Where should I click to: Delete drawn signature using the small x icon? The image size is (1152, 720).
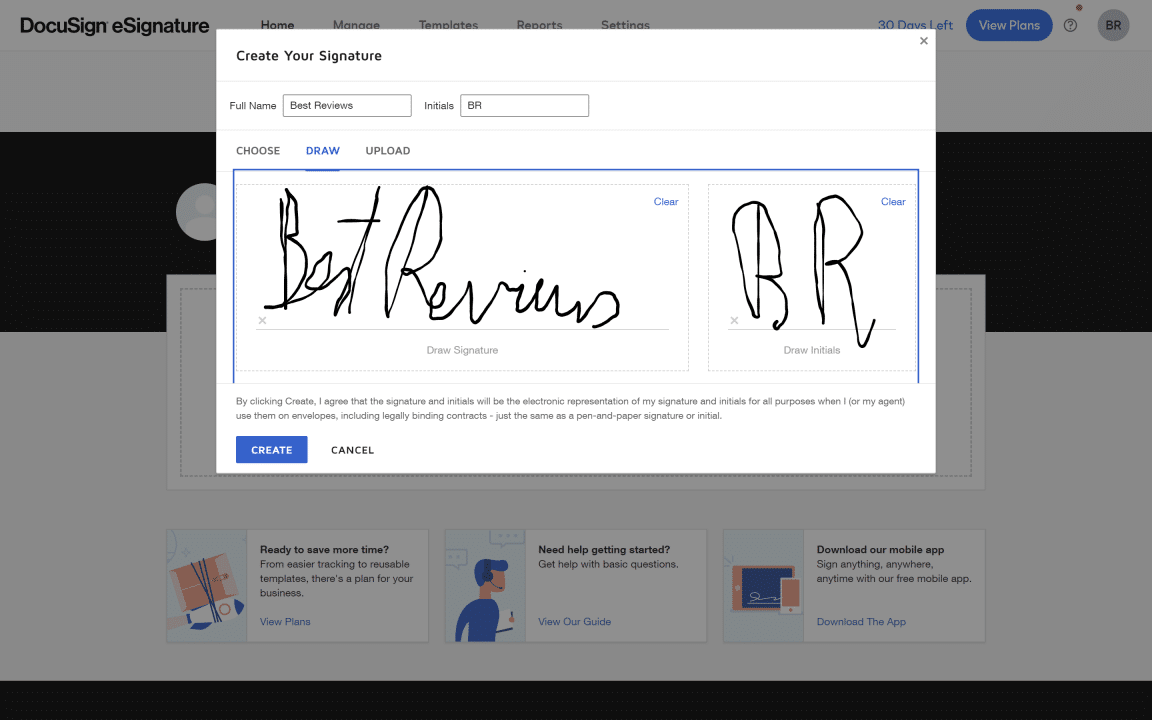click(x=262, y=320)
